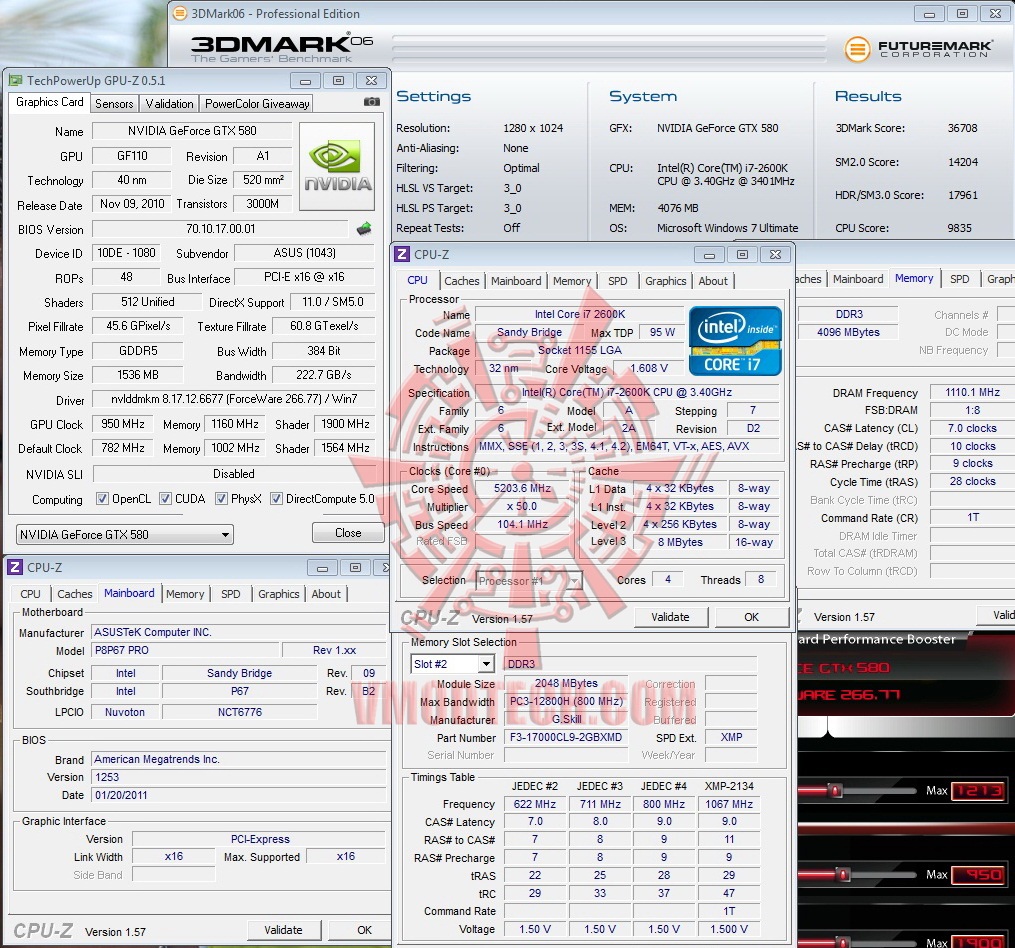
Task: Click the GPU Clock value 950 MHz
Action: click(122, 424)
